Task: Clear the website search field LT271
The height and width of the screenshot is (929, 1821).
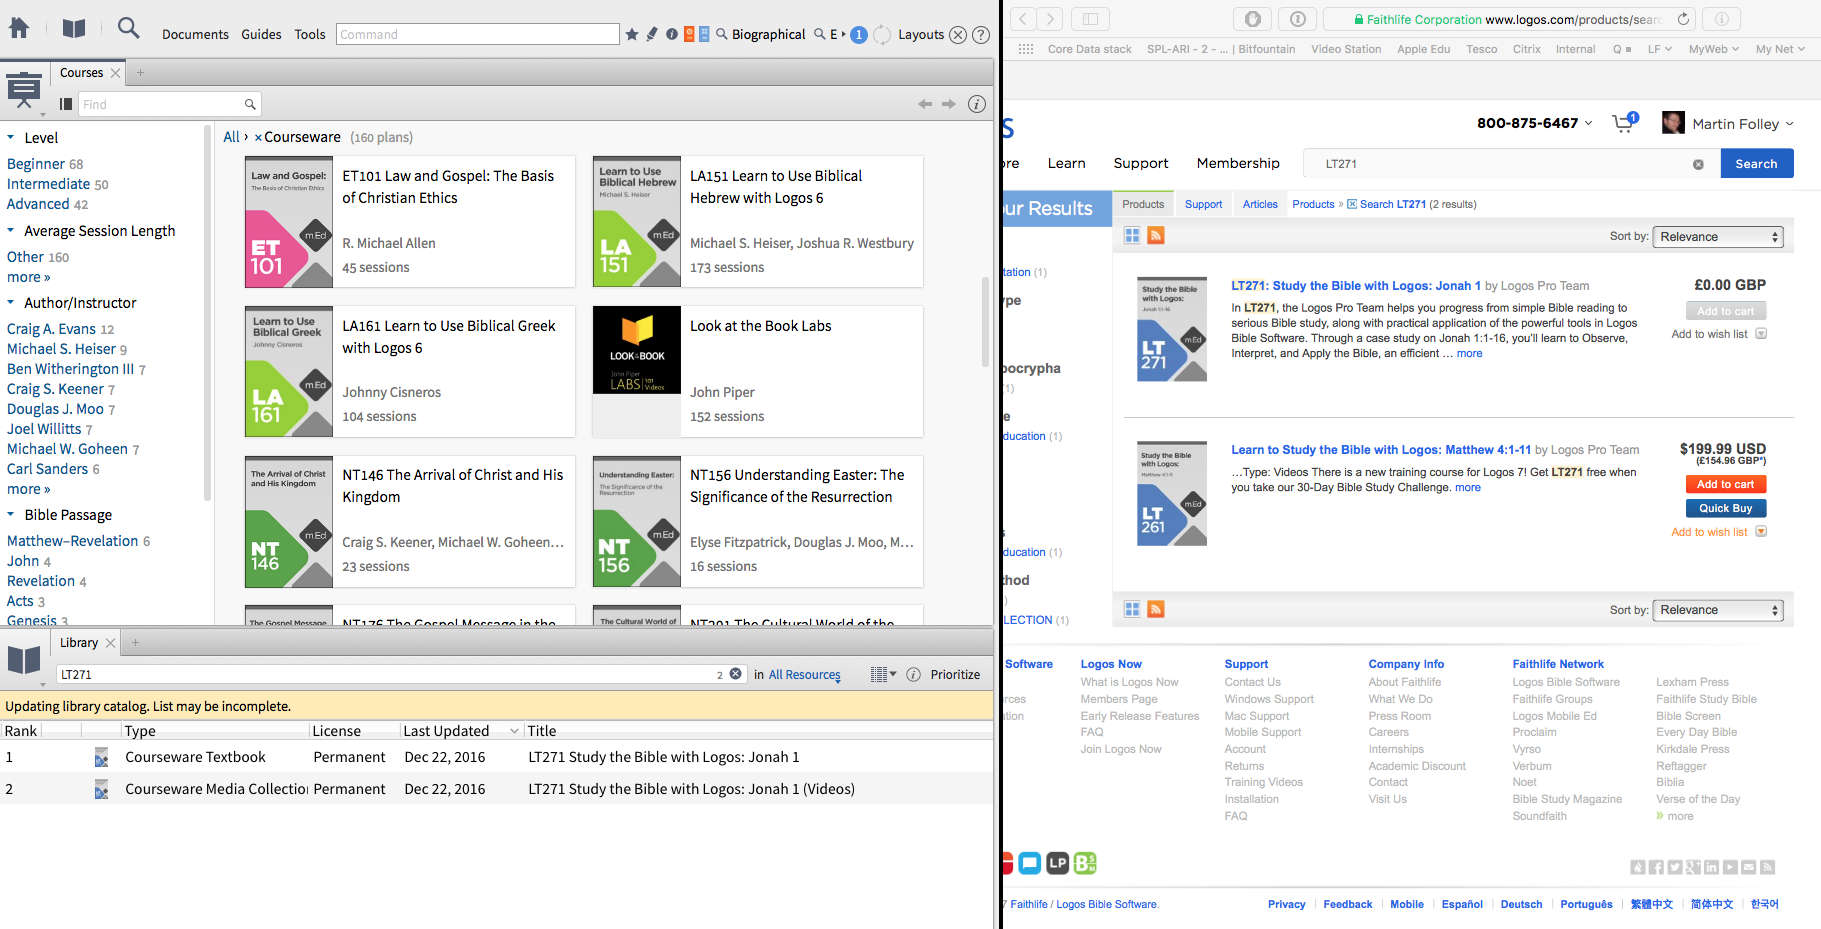Action: (x=1698, y=164)
